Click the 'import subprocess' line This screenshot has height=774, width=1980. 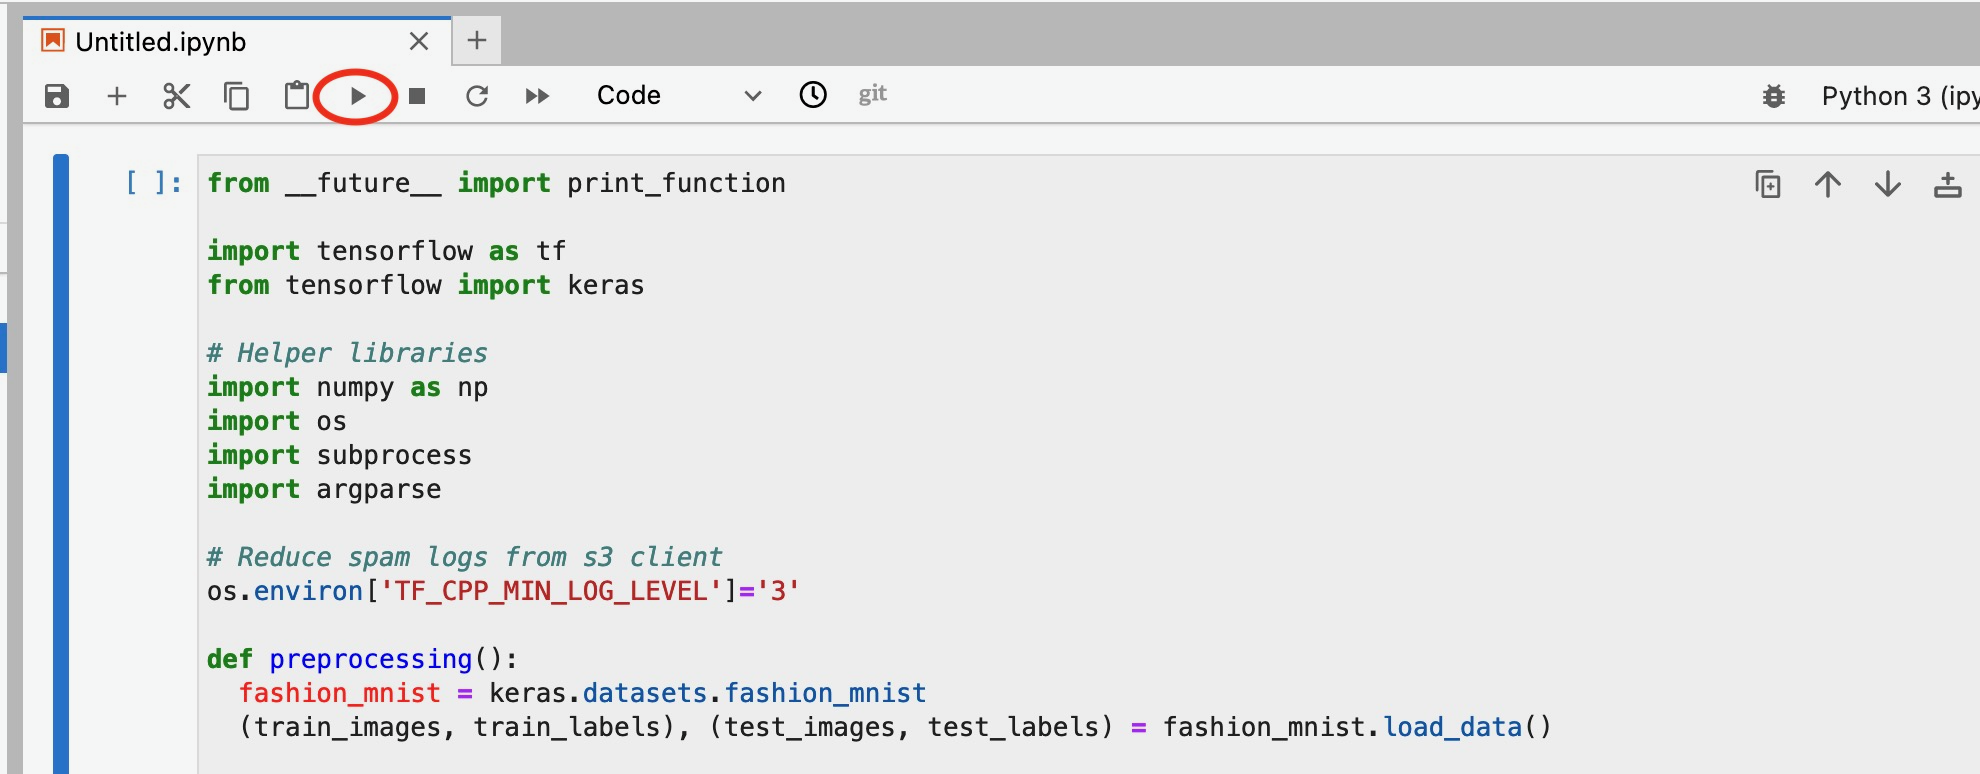(339, 455)
